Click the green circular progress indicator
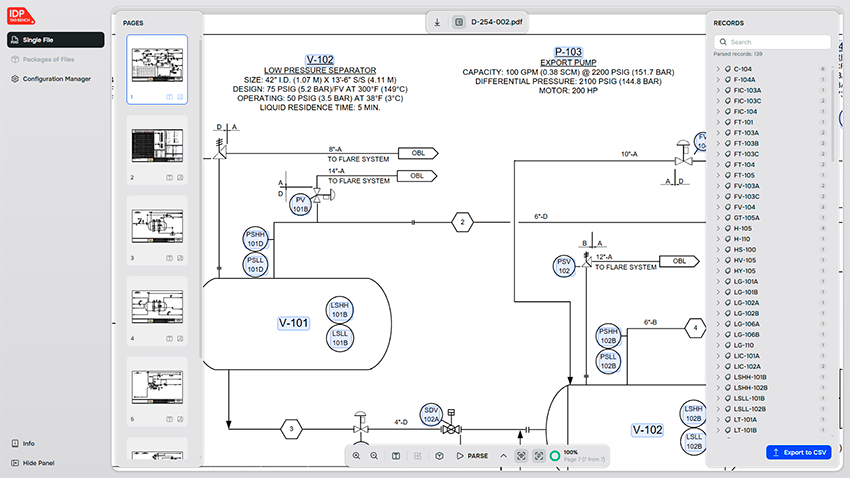Image resolution: width=850 pixels, height=478 pixels. coord(555,455)
